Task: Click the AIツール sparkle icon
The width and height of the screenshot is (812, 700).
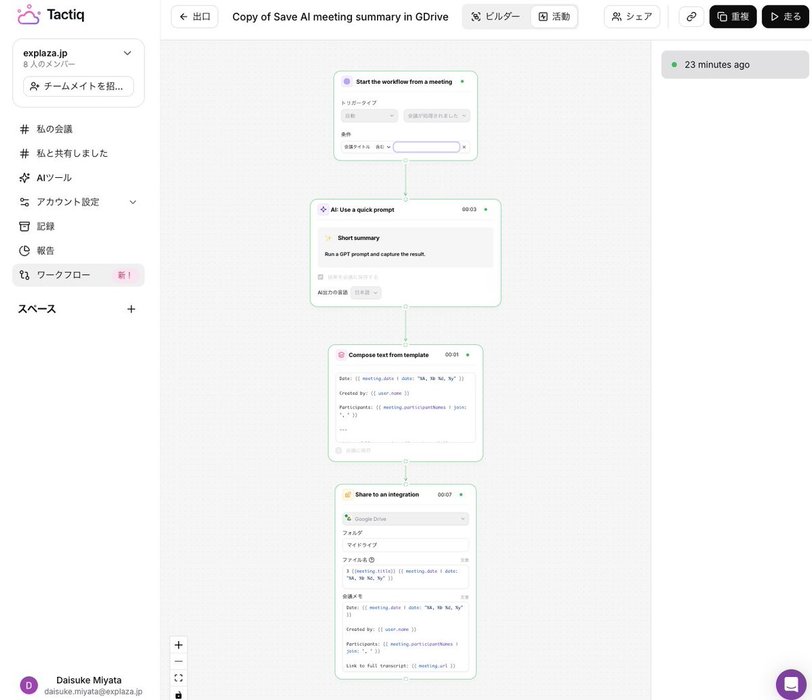Action: [24, 178]
